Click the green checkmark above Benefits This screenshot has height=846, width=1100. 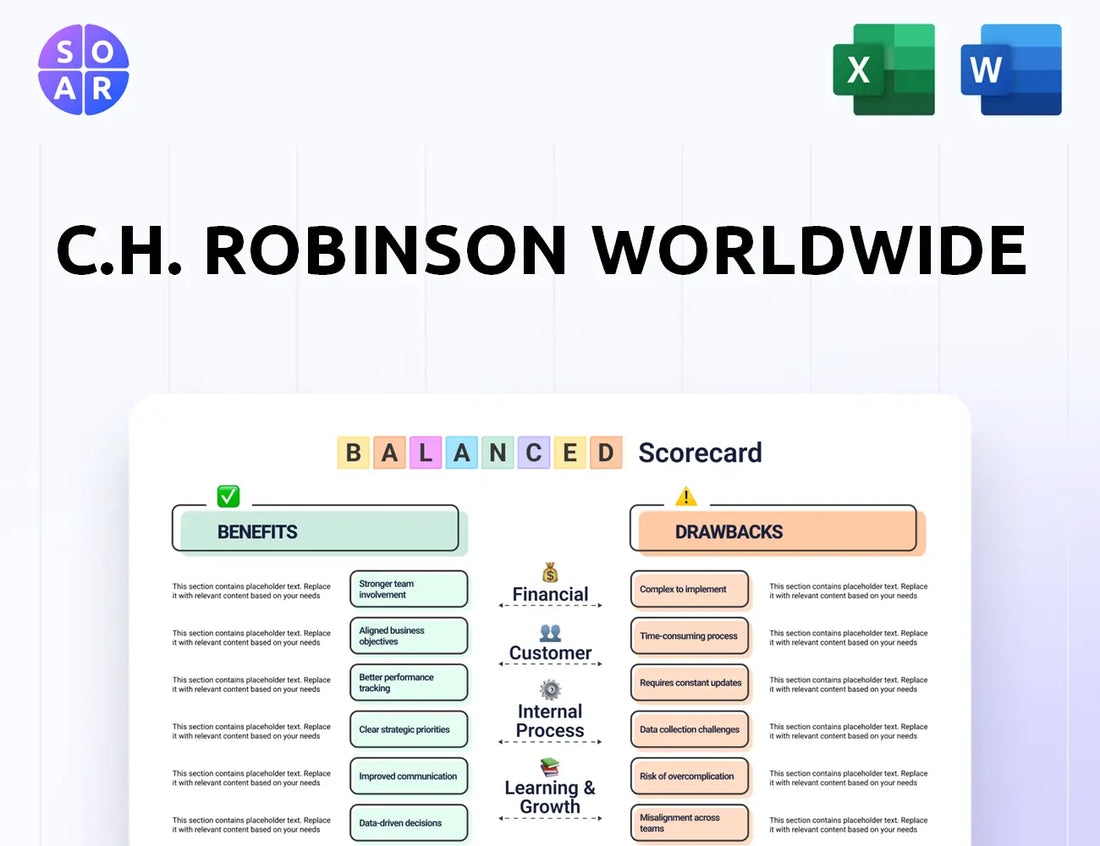click(x=229, y=496)
